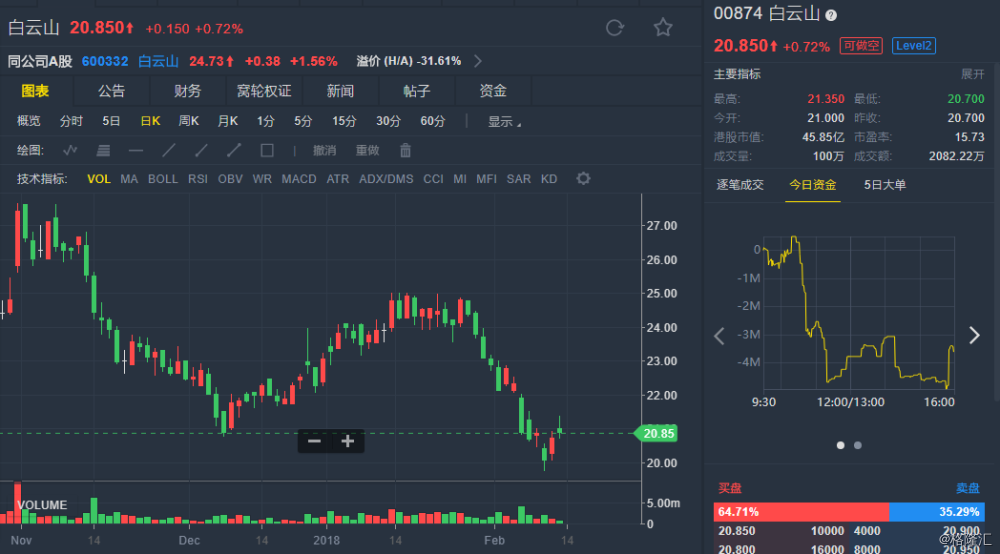1000x554 pixels.
Task: Toggle the MFI indicator
Action: pos(486,179)
